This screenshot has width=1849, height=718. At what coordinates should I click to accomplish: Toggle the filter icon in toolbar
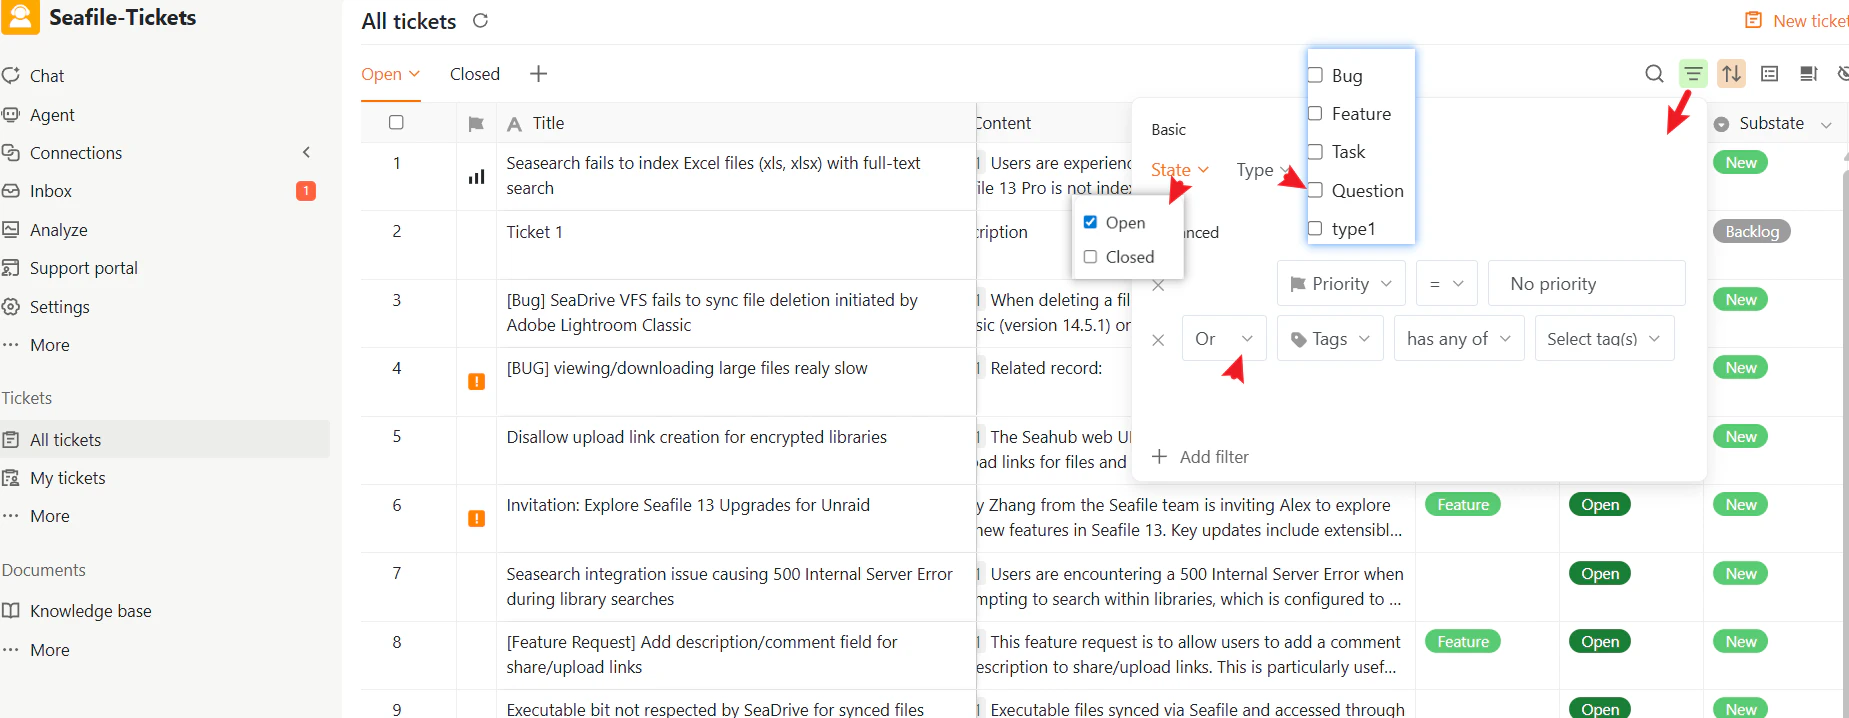[x=1693, y=74]
